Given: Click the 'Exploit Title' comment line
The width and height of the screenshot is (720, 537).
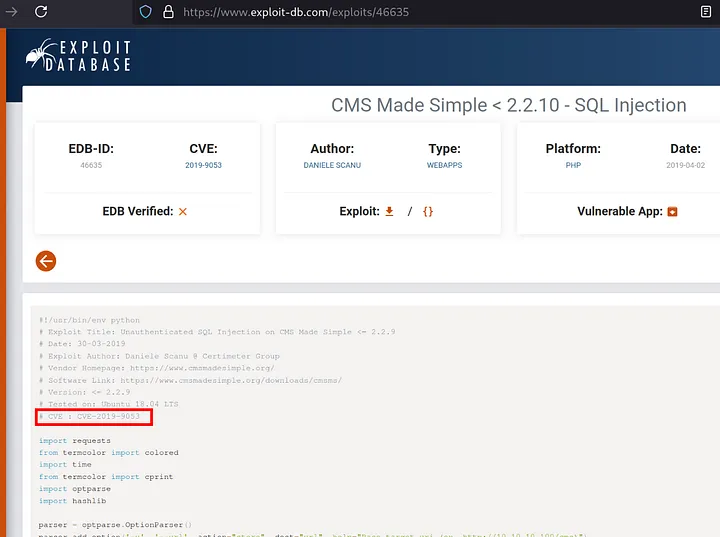Looking at the screenshot, I should (x=217, y=332).
